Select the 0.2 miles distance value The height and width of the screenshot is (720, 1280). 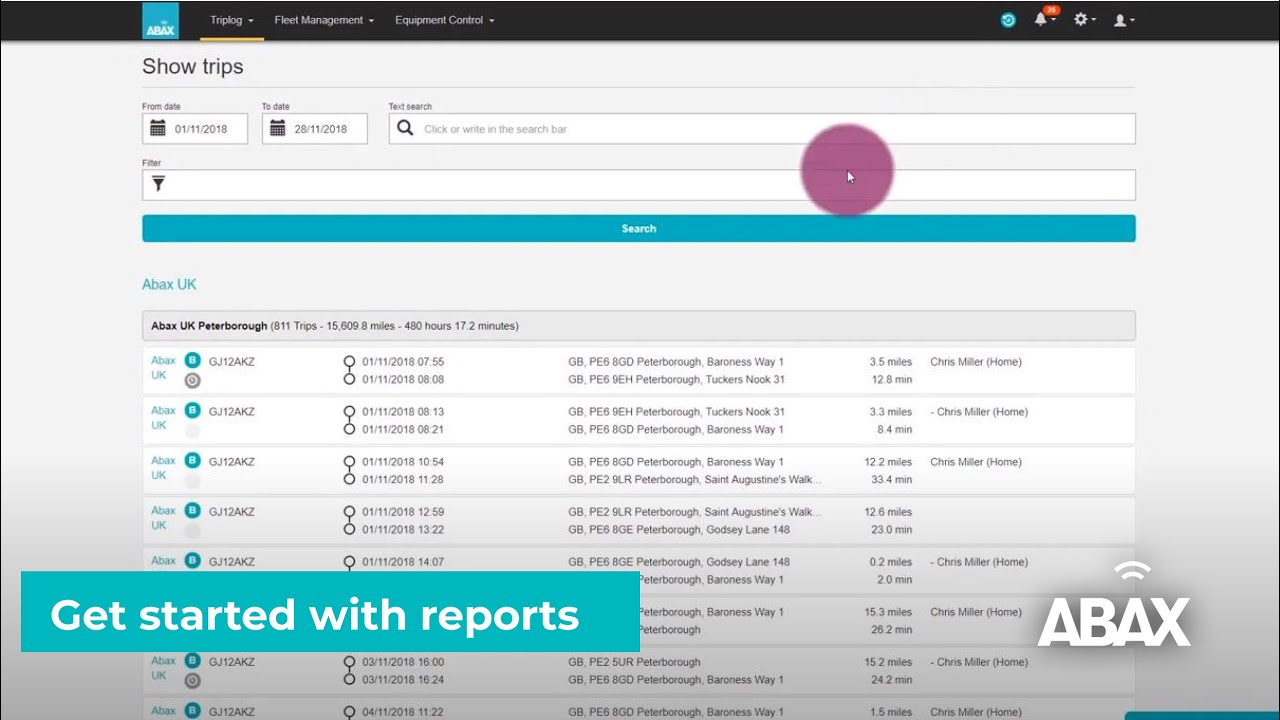(x=891, y=562)
